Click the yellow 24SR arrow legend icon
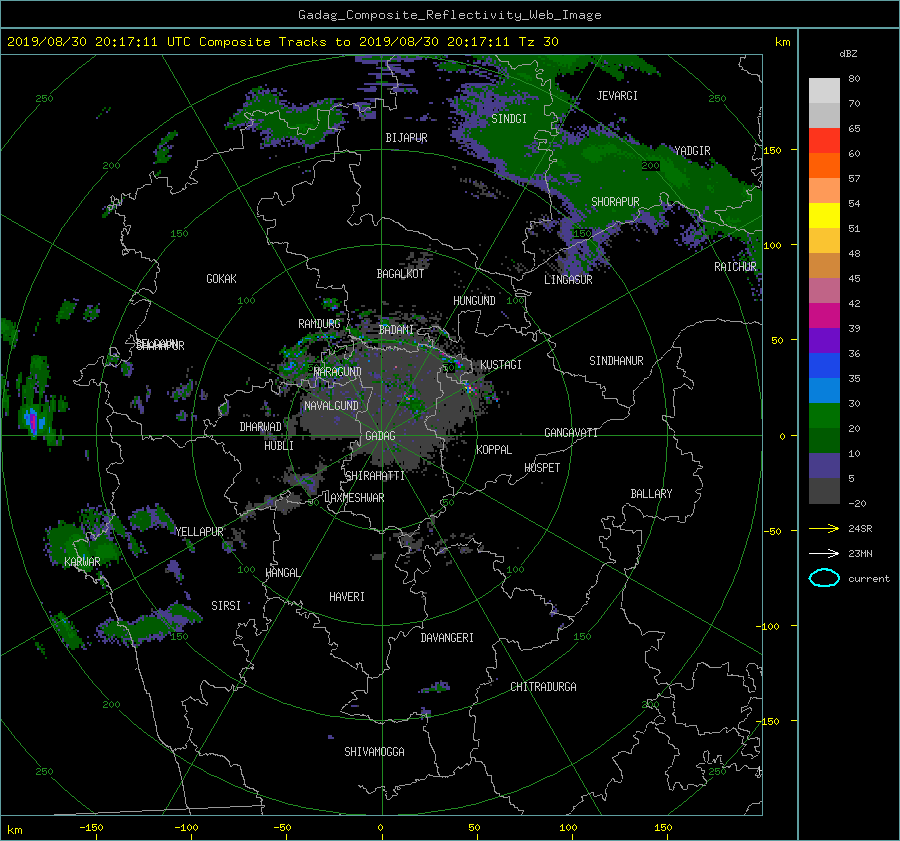This screenshot has width=900, height=841. (824, 528)
